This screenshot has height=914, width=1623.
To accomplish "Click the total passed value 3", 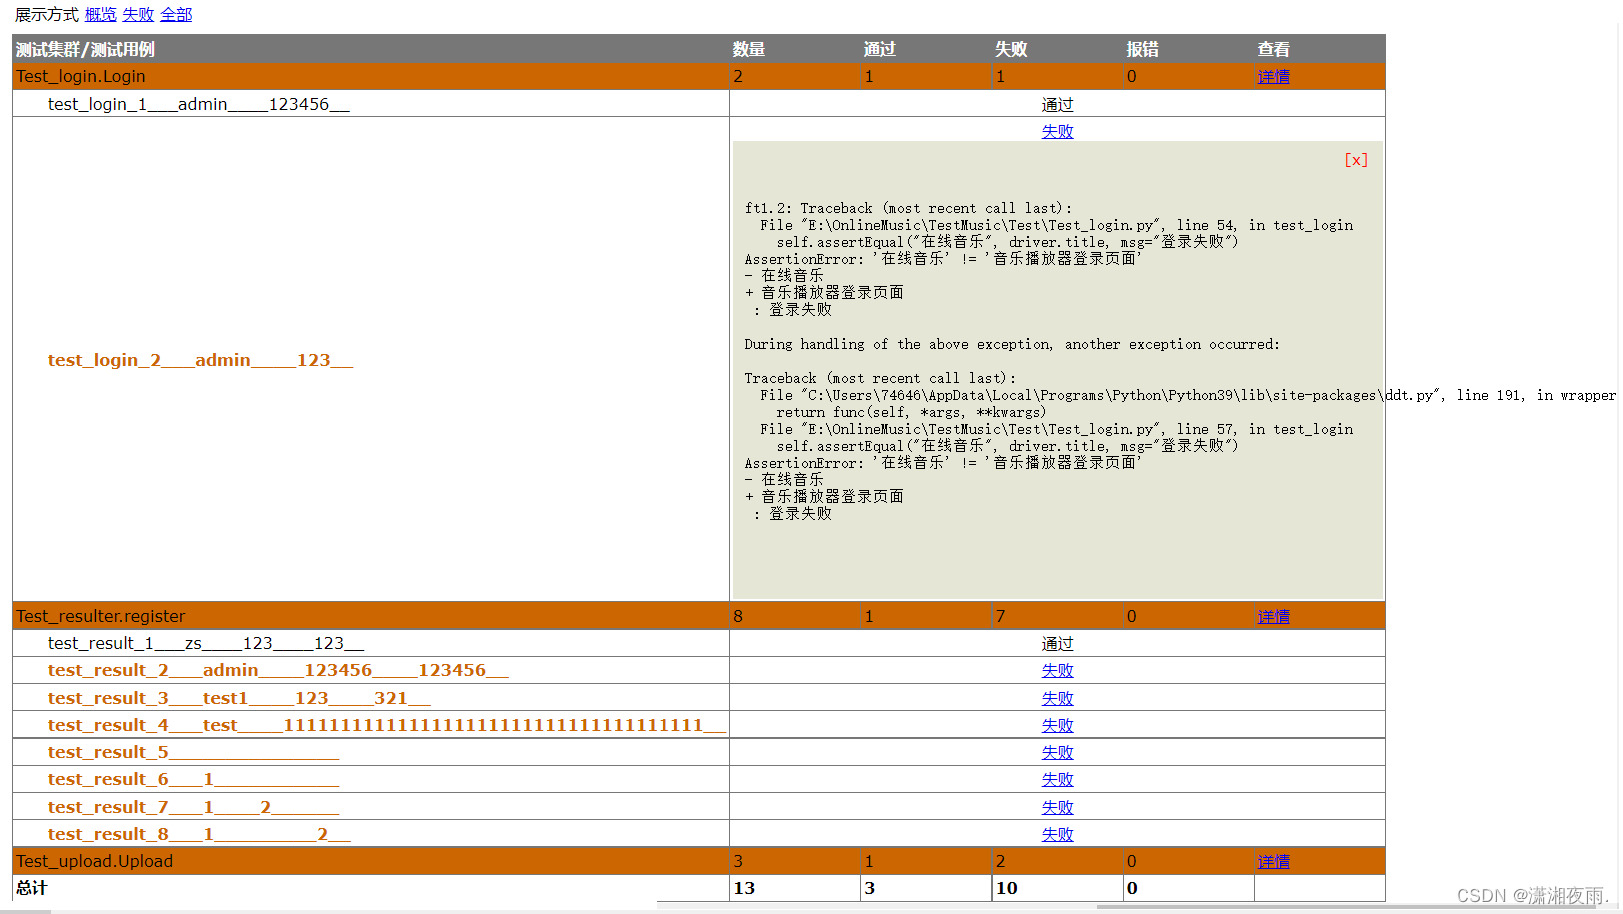I will [x=870, y=888].
